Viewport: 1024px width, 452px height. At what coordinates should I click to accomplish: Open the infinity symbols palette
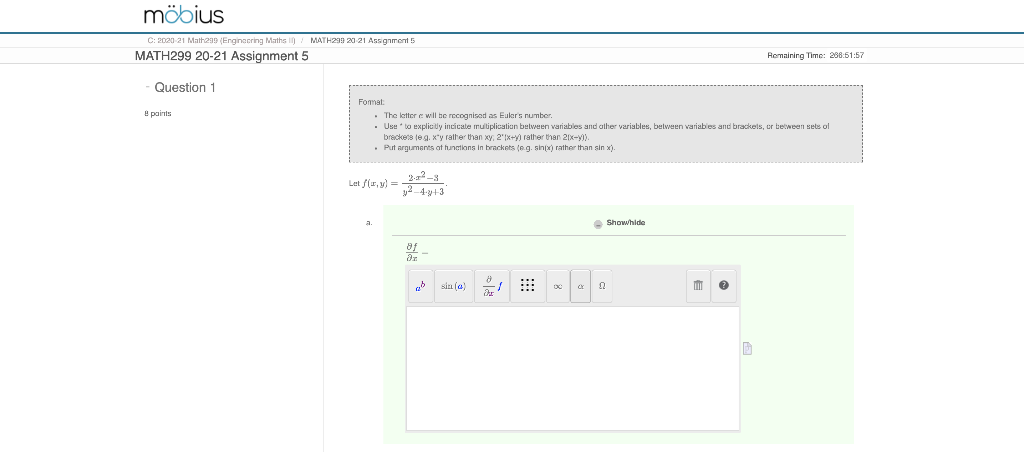pos(558,286)
